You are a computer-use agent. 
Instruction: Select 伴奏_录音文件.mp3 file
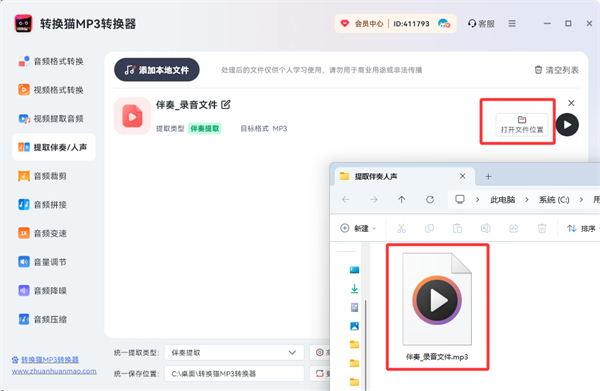(x=437, y=307)
